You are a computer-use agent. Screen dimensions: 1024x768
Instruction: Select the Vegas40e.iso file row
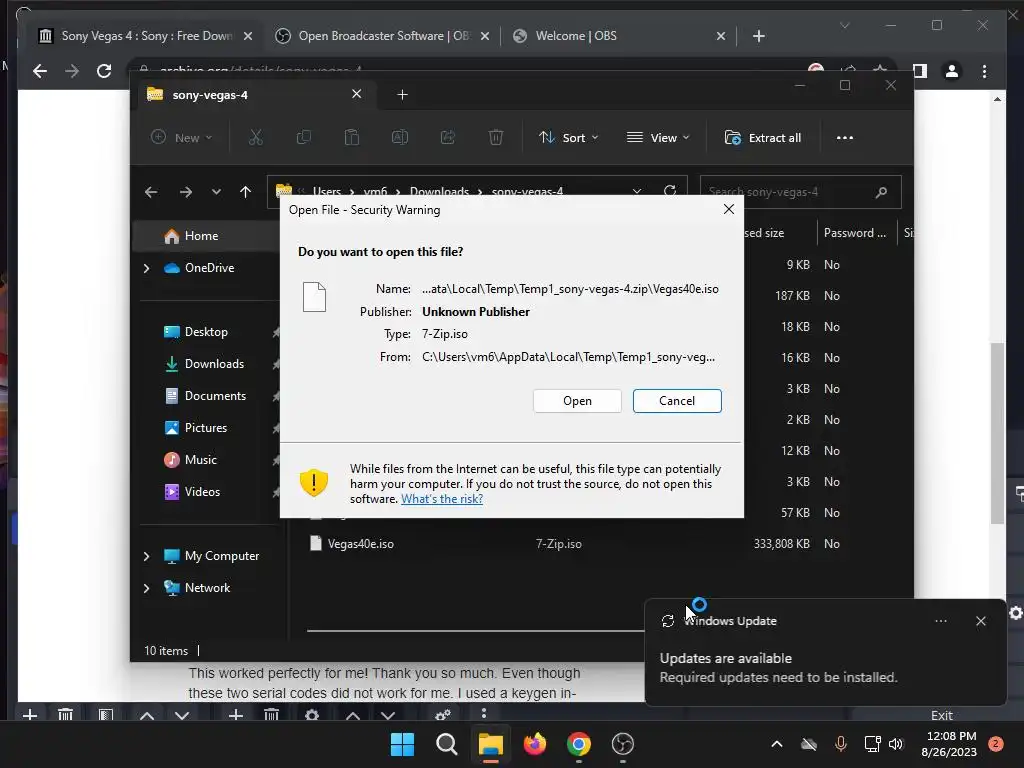coord(575,543)
